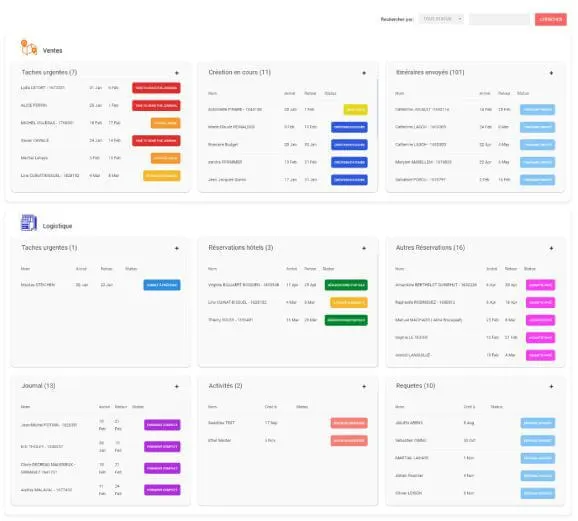The width and height of the screenshot is (578, 521).
Task: Click the Activités (2) card title
Action: pyautogui.click(x=225, y=386)
